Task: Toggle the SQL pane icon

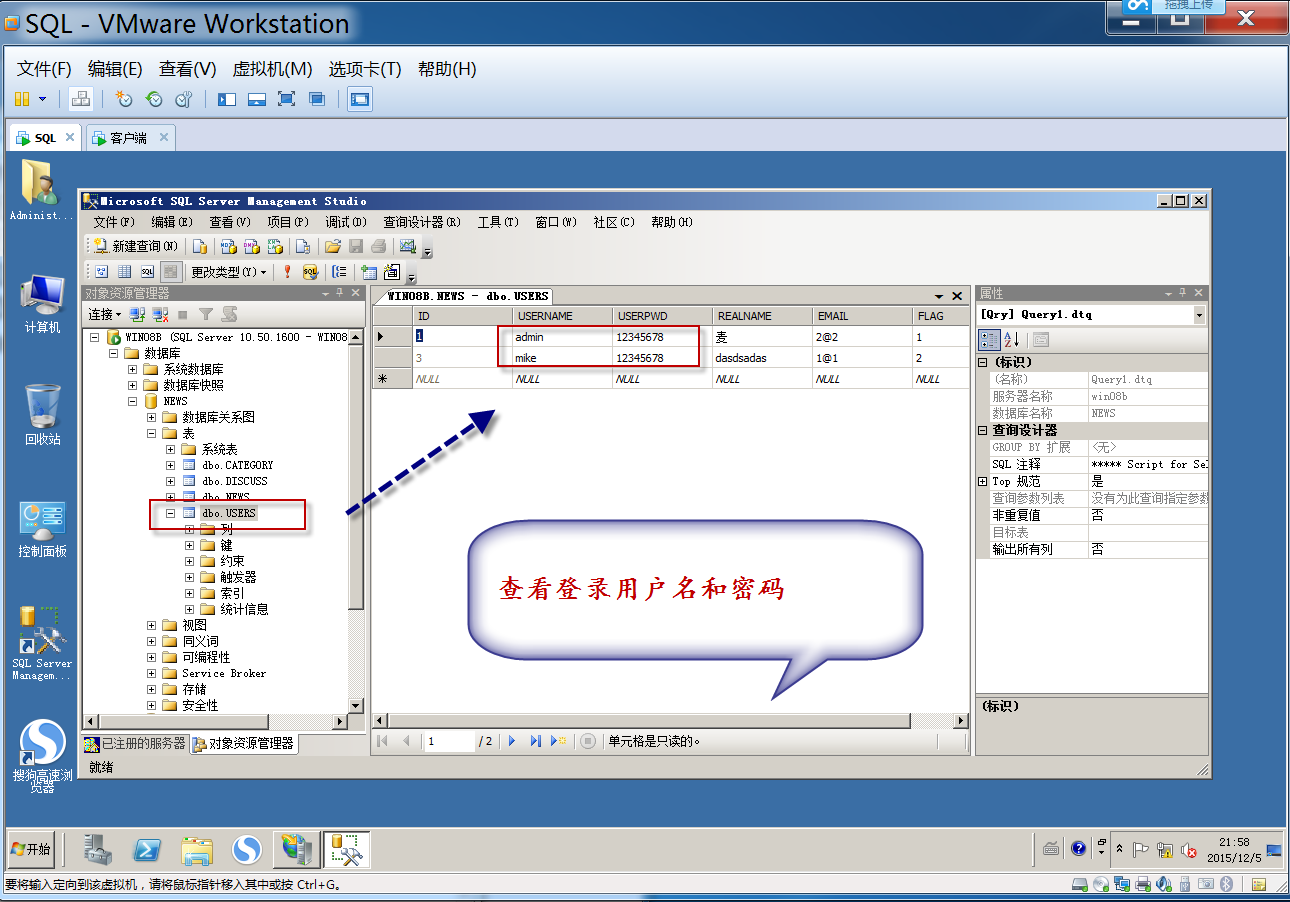Action: click(148, 271)
